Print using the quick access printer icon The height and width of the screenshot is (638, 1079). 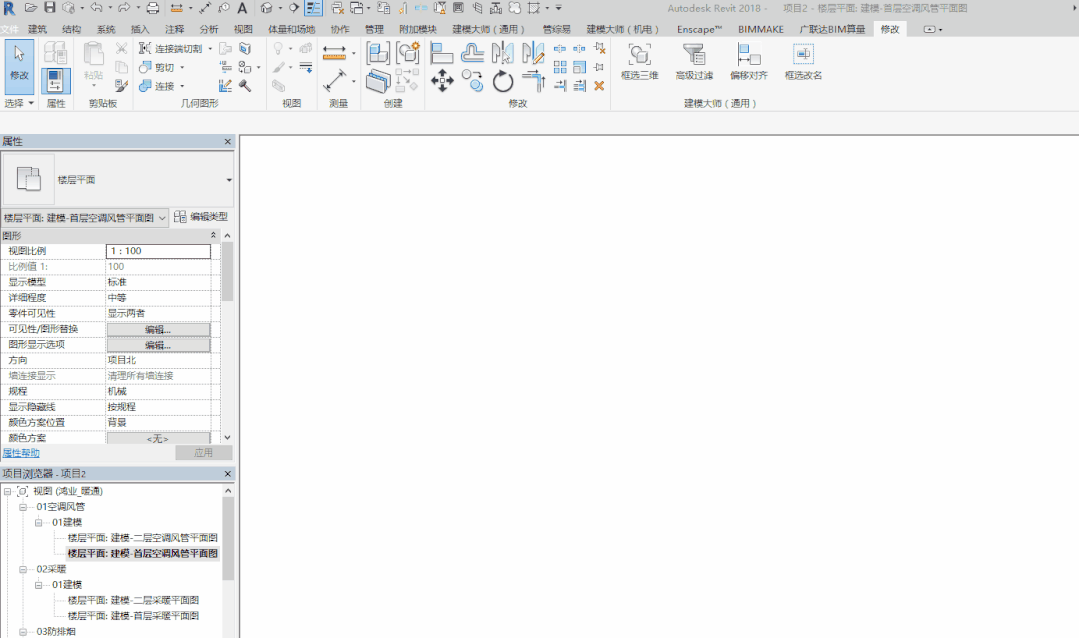click(x=153, y=8)
